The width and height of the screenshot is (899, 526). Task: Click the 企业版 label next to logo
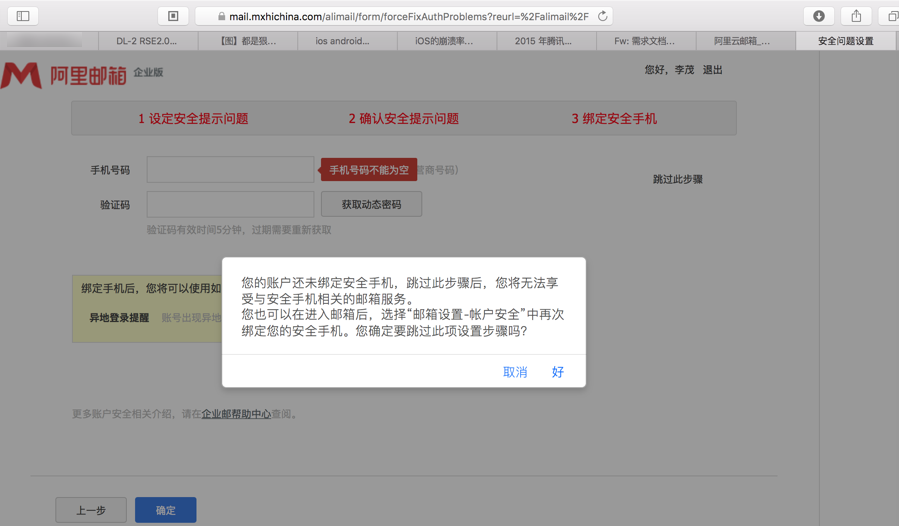pyautogui.click(x=148, y=72)
